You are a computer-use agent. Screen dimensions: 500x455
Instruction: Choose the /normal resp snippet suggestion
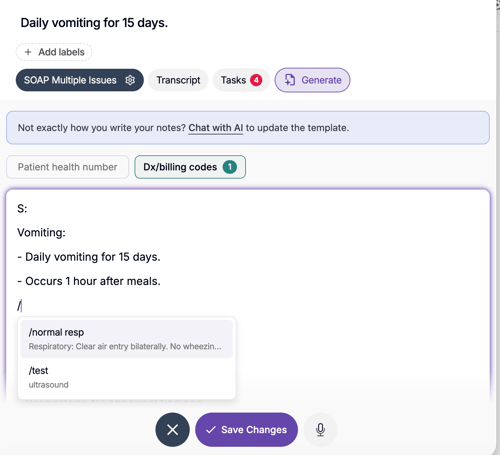tap(127, 339)
